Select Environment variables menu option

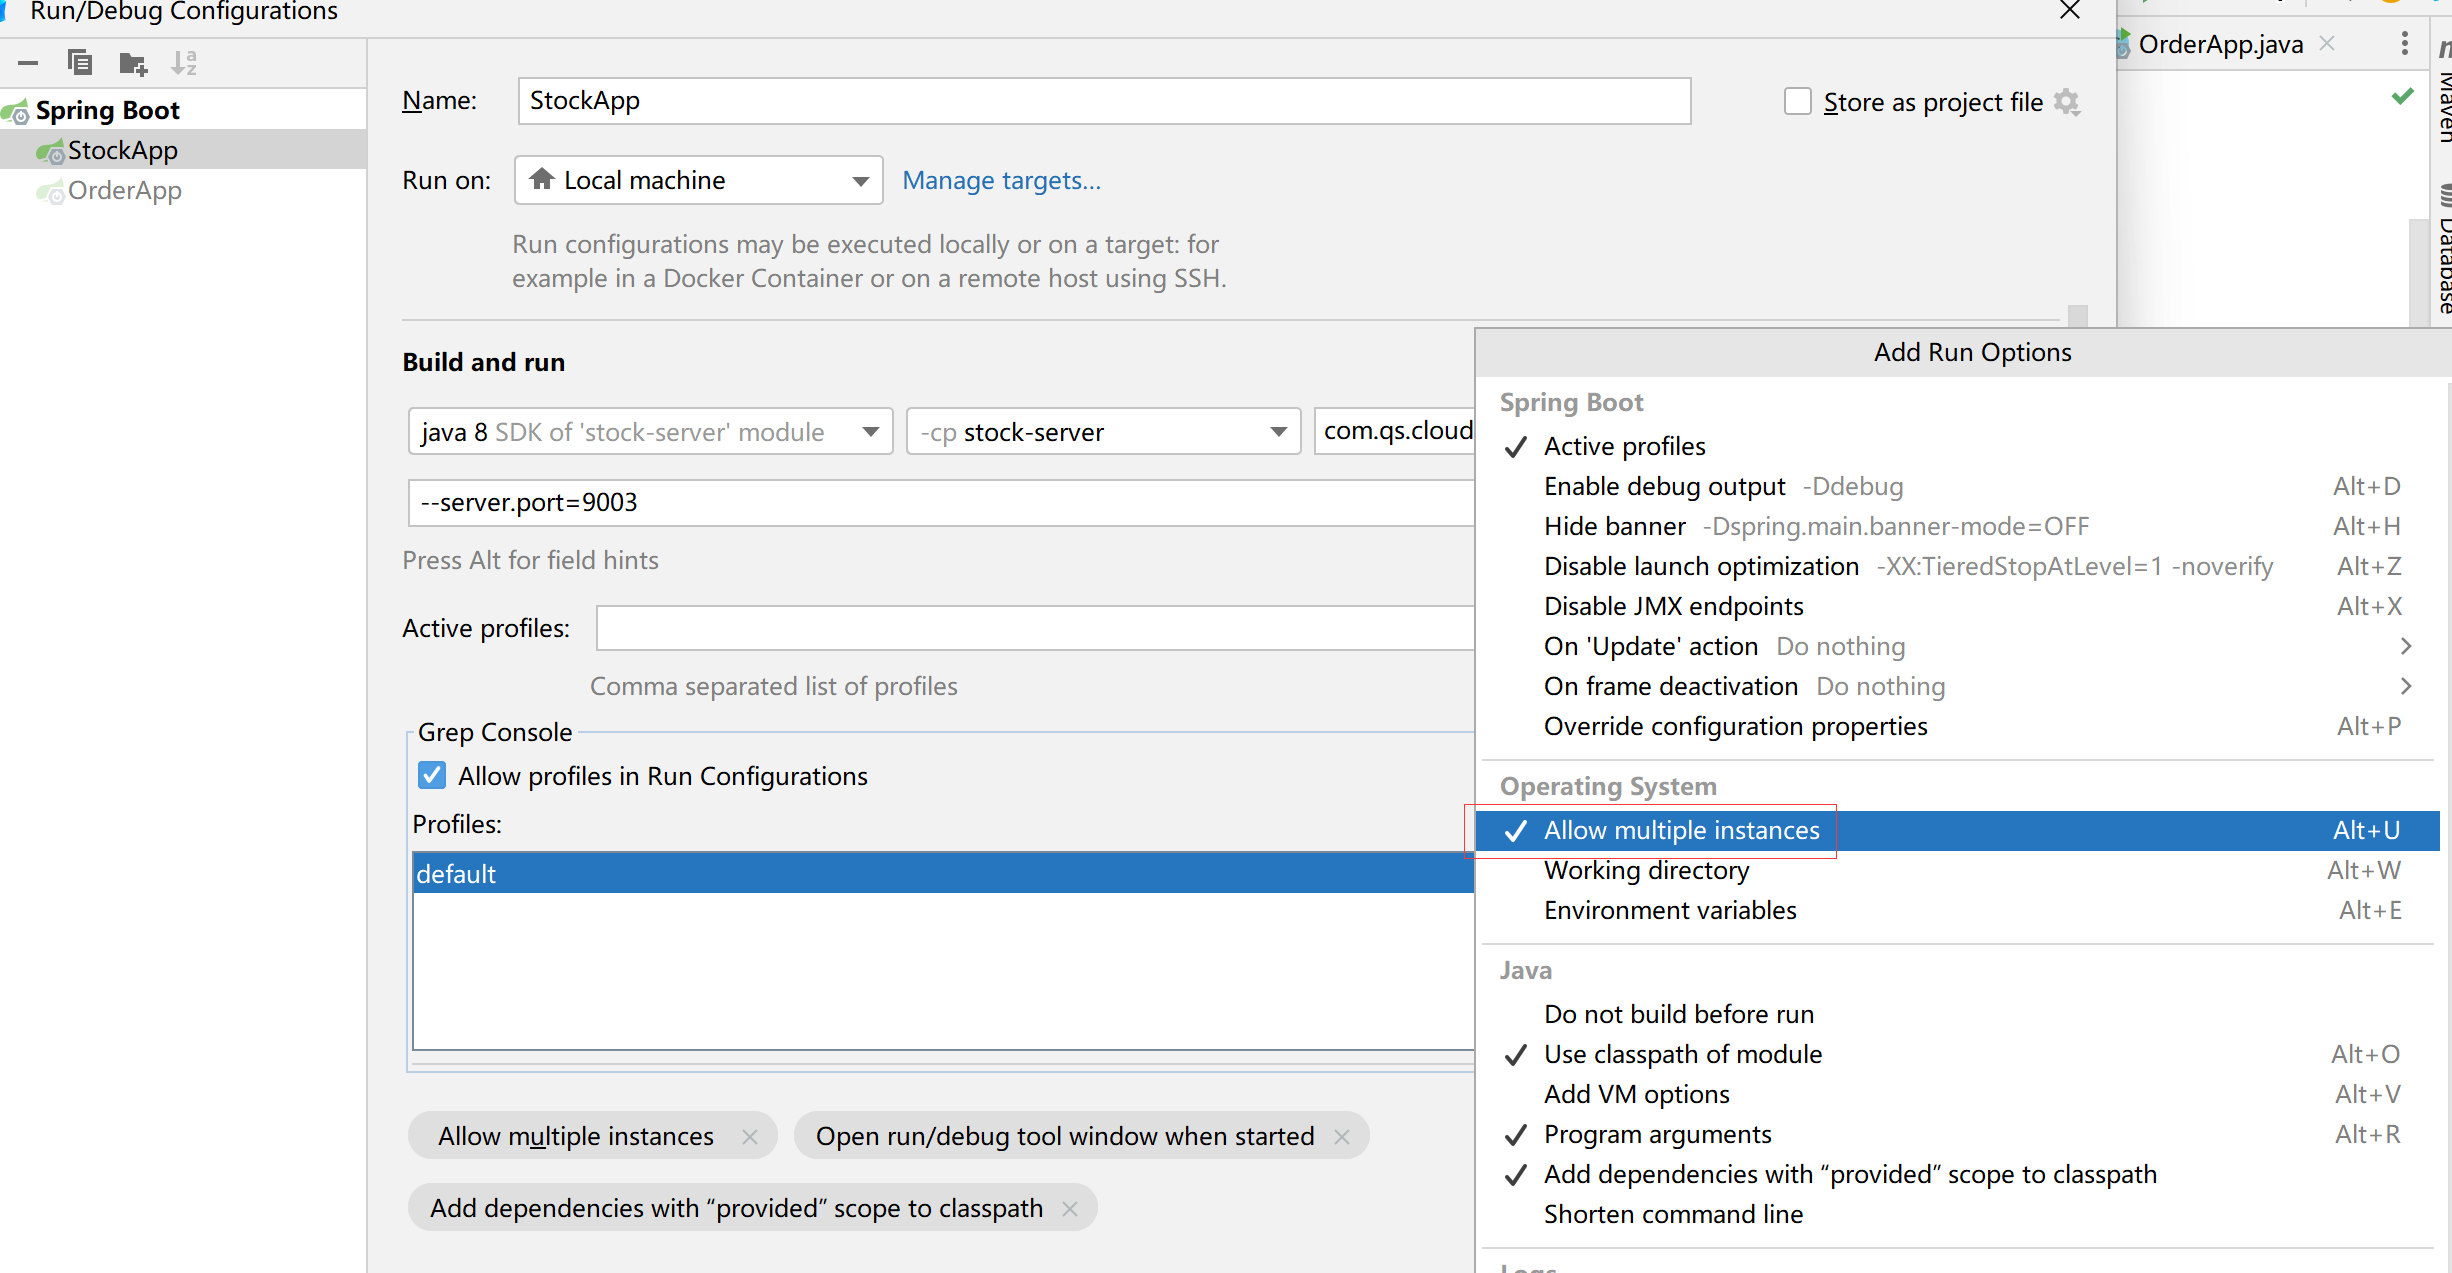click(1669, 910)
